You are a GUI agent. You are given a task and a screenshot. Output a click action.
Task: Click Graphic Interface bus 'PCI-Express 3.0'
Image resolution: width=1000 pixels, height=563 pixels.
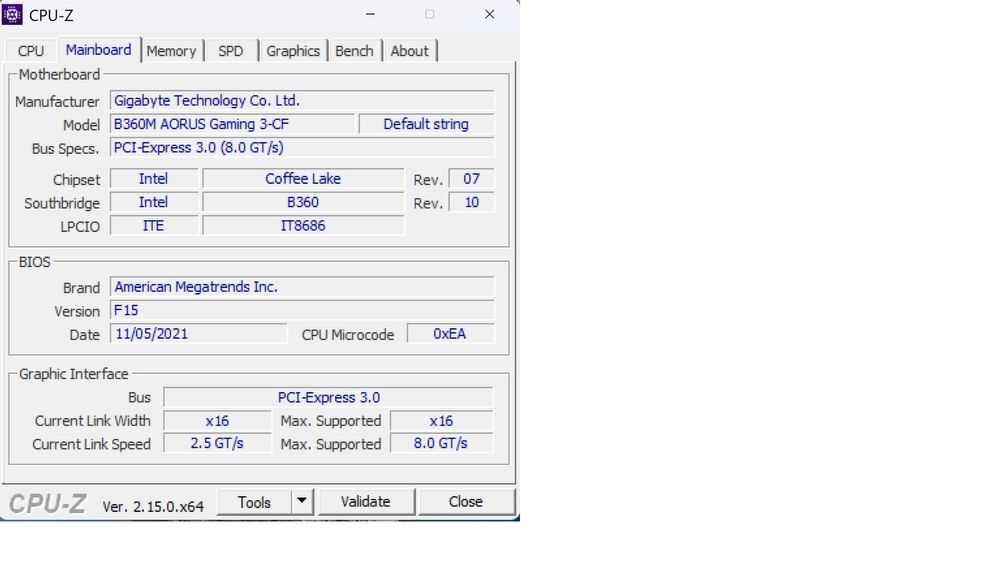[x=328, y=397]
